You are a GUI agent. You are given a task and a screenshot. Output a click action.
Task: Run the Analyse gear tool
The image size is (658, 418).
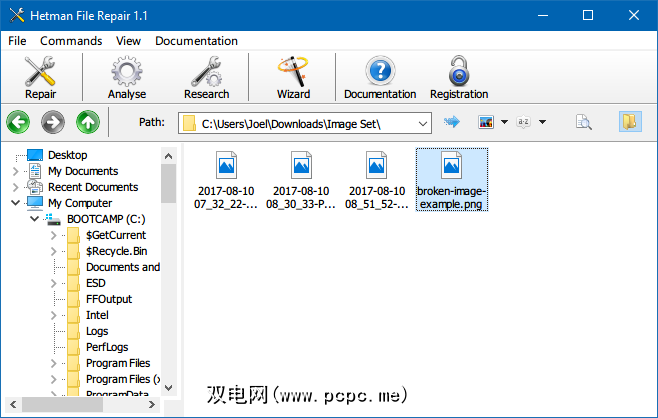(127, 78)
